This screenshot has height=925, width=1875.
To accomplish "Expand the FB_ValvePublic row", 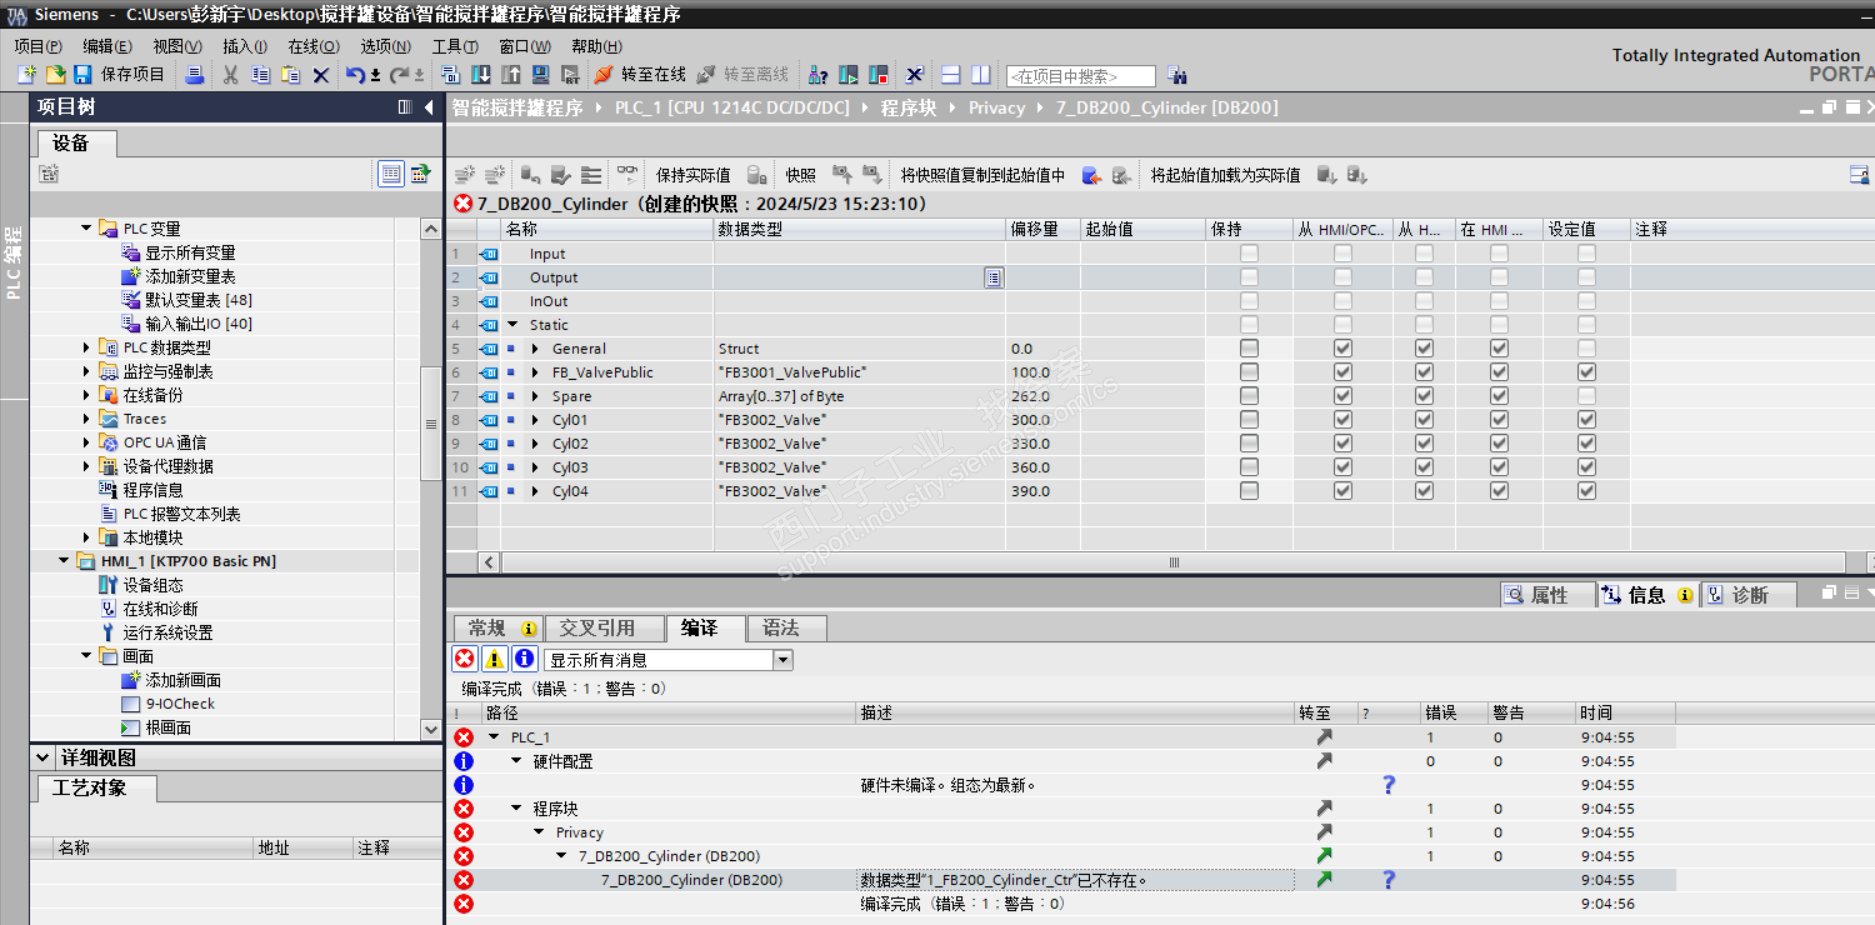I will click(536, 372).
